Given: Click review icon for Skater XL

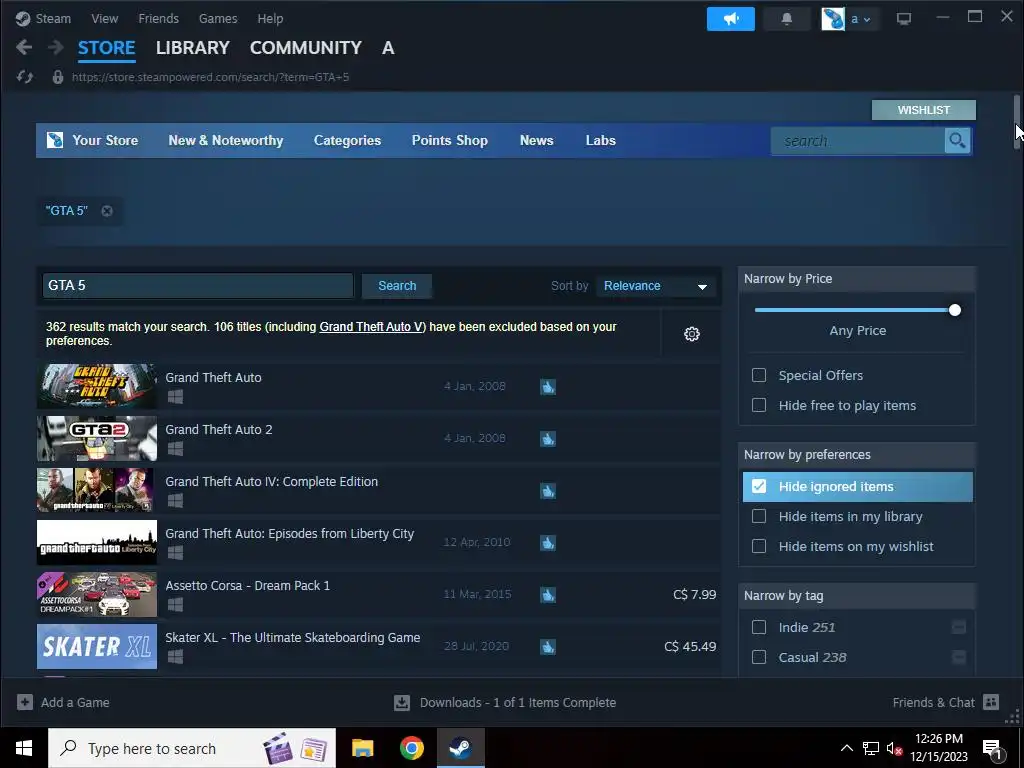Looking at the screenshot, I should (x=548, y=647).
